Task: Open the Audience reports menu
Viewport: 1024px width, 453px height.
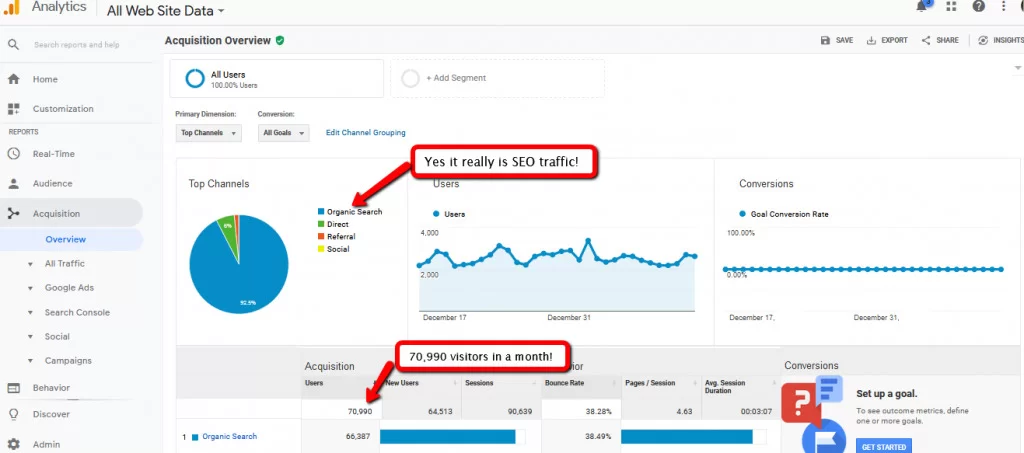Action: coord(52,184)
